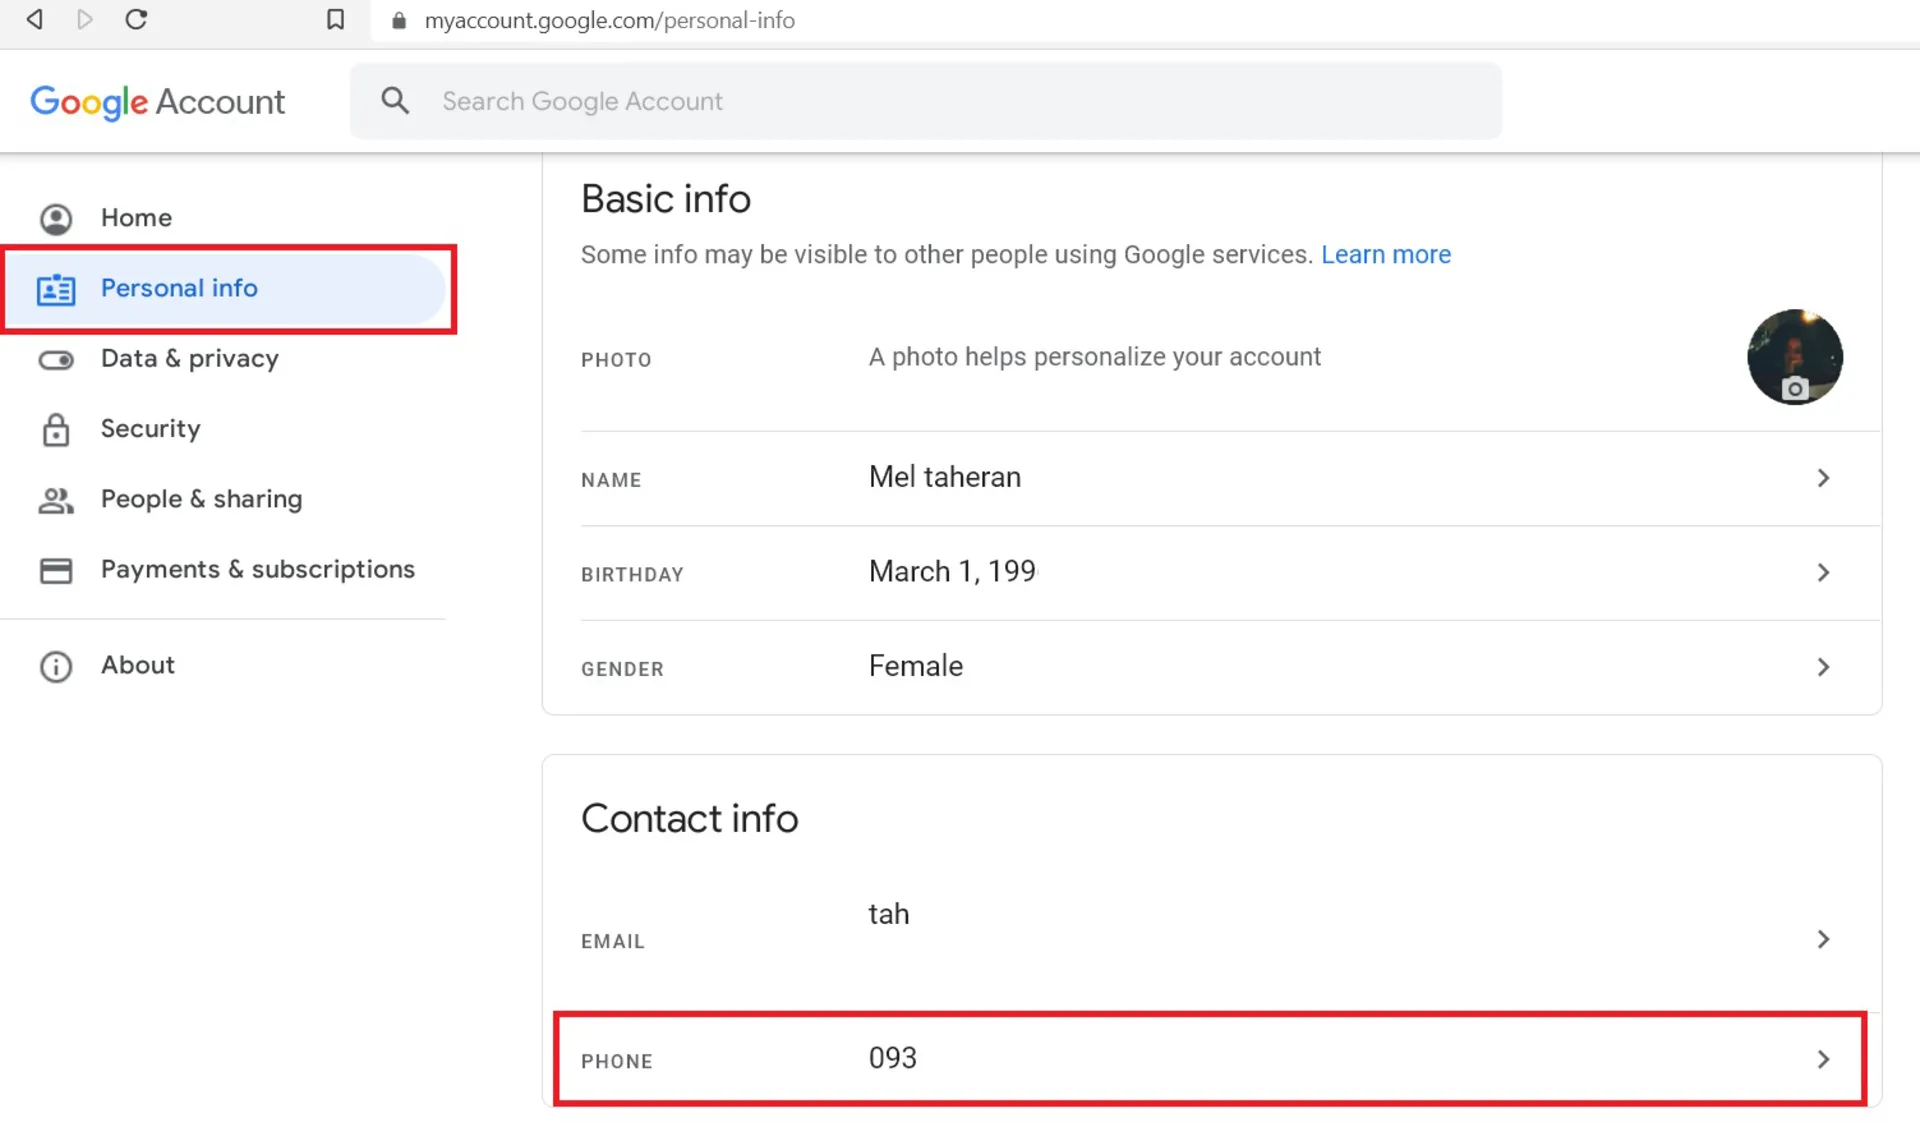Change the profile photo thumbnail
This screenshot has width=1920, height=1136.
1794,357
